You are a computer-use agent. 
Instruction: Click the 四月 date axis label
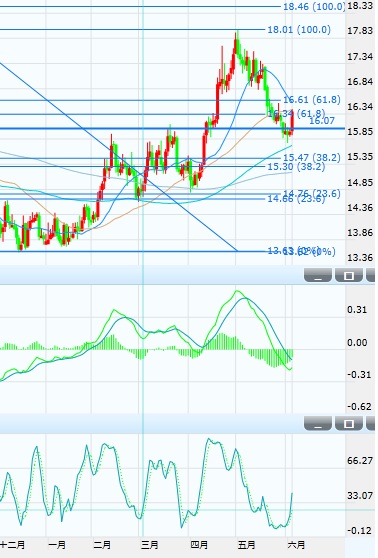click(x=199, y=545)
